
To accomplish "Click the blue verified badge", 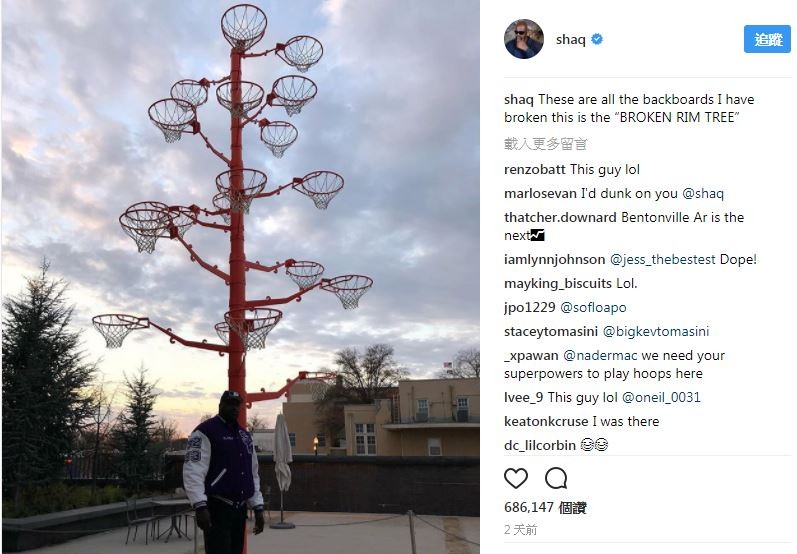I will click(x=597, y=39).
